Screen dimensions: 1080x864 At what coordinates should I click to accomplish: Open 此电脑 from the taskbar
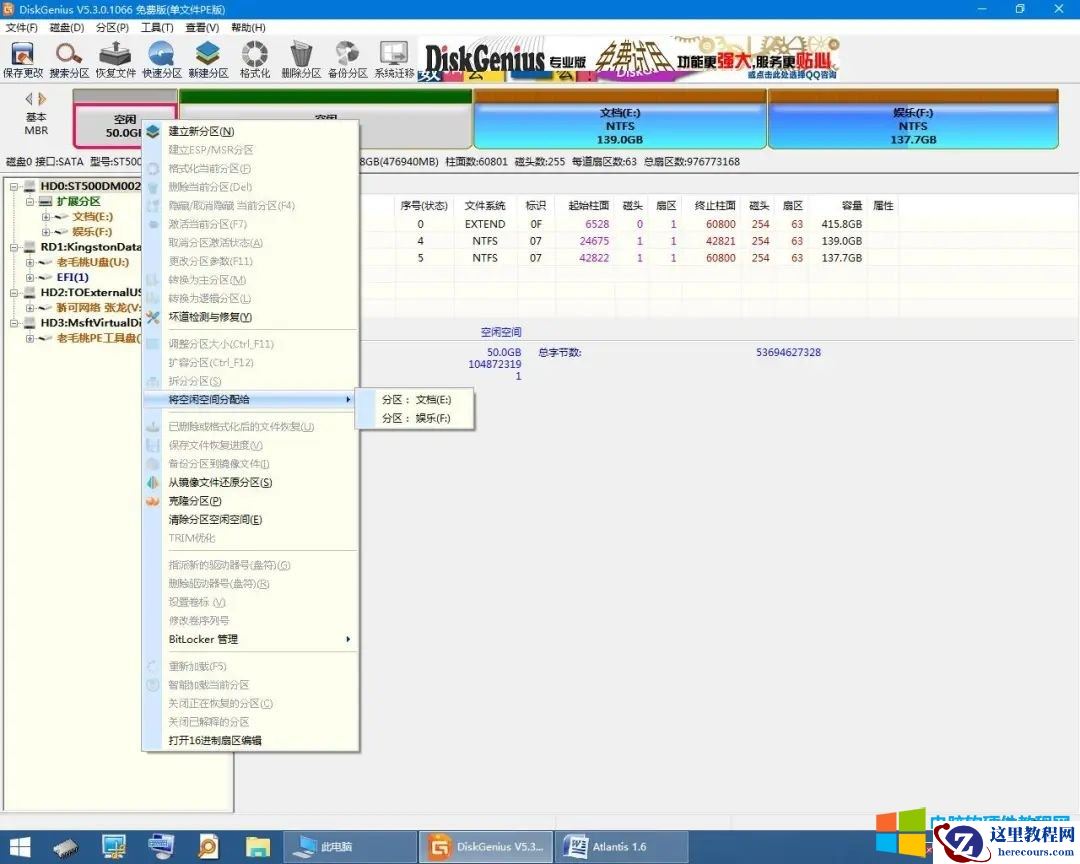348,847
